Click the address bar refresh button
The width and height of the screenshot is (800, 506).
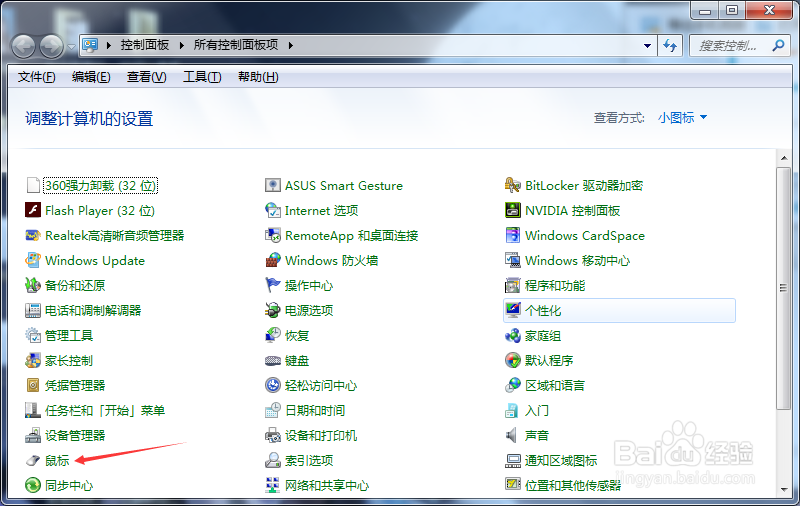[x=670, y=46]
